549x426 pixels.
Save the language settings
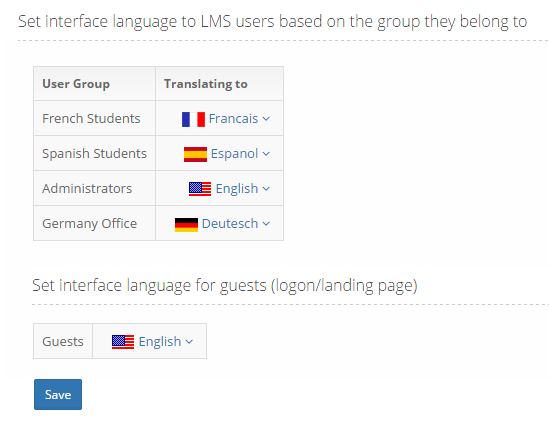[58, 394]
